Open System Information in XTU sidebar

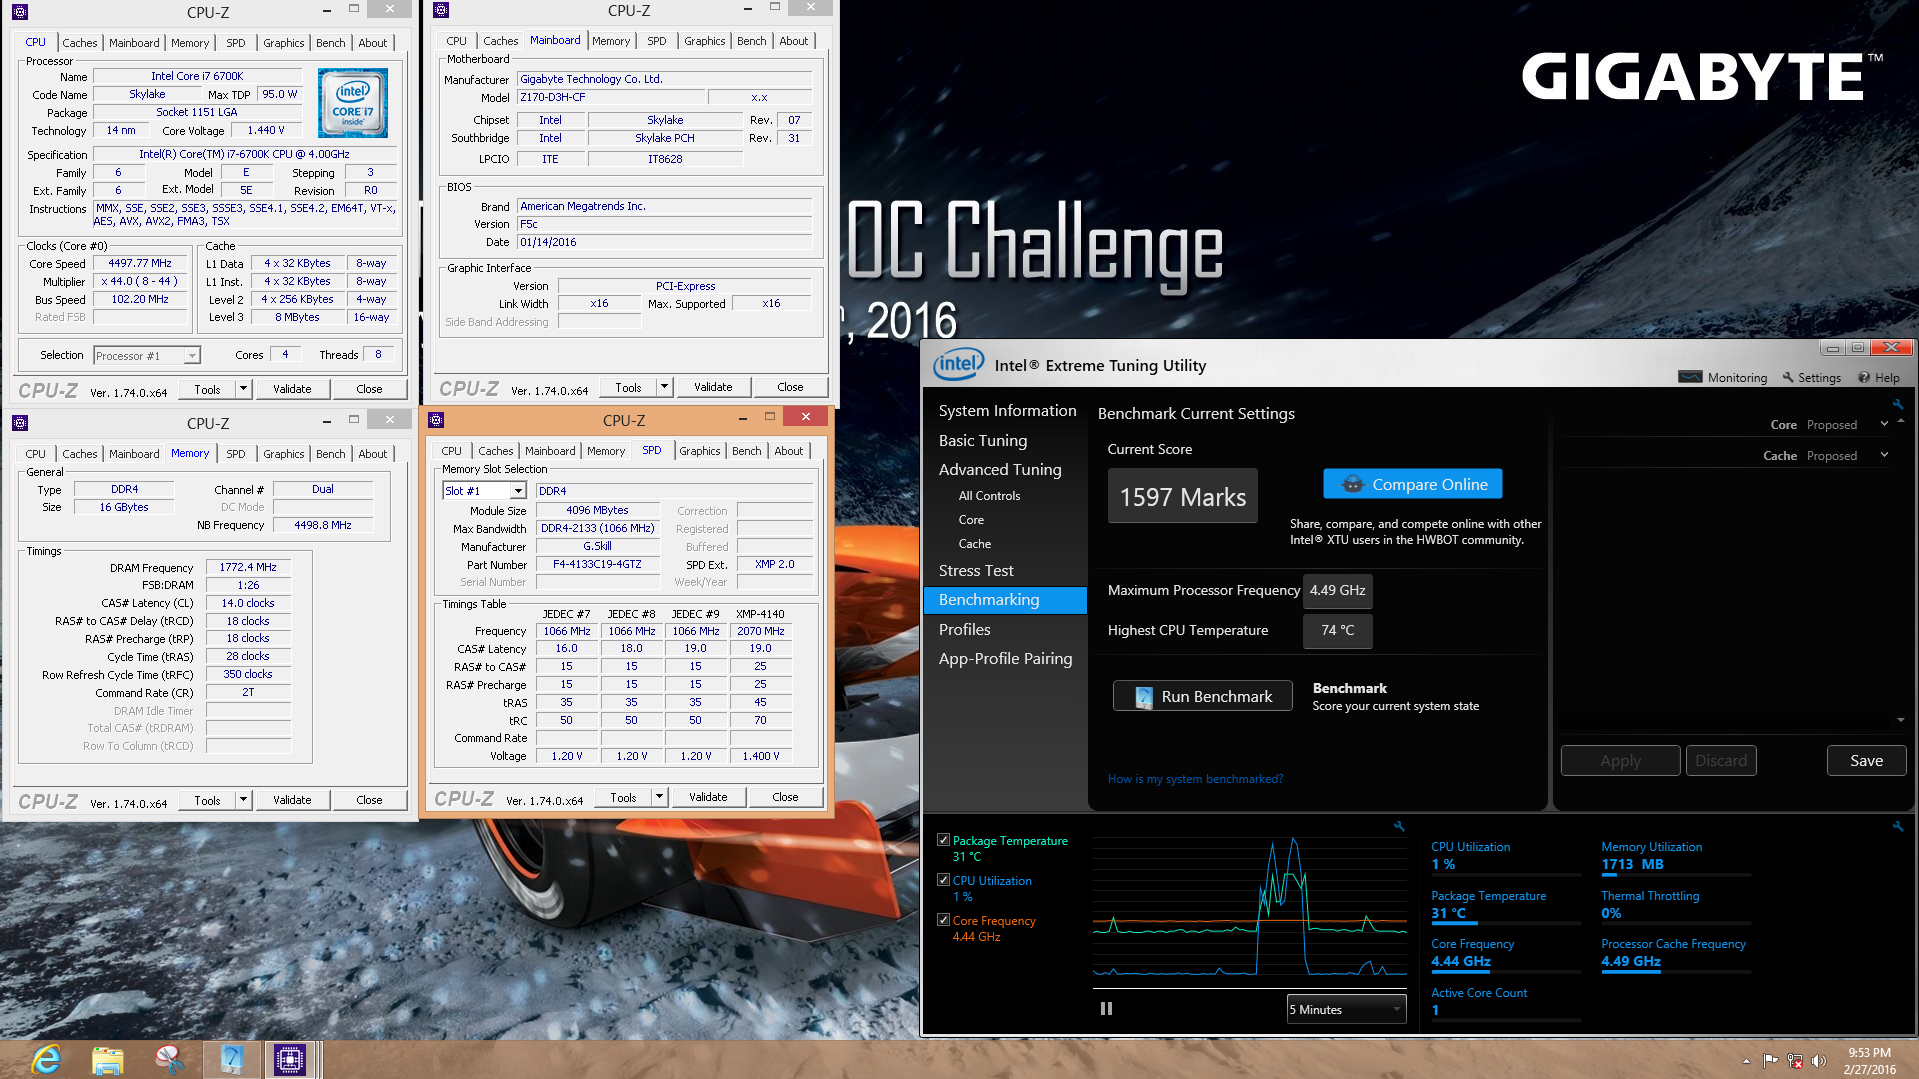[1007, 411]
